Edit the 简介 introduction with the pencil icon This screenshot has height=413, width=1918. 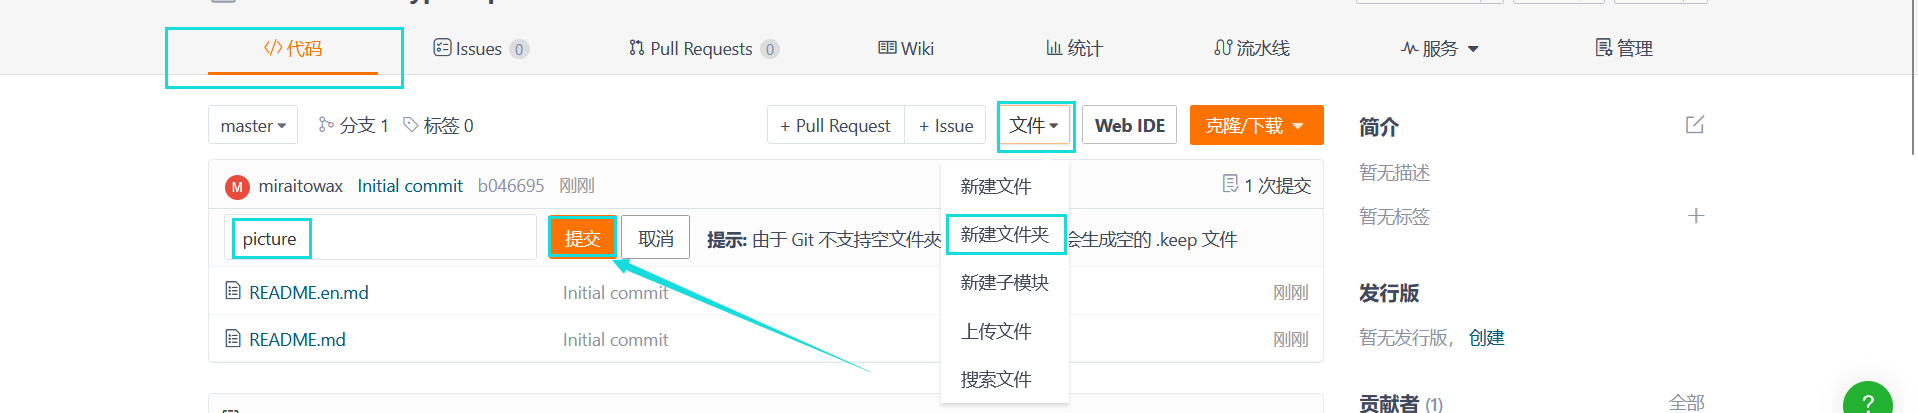pos(1695,125)
